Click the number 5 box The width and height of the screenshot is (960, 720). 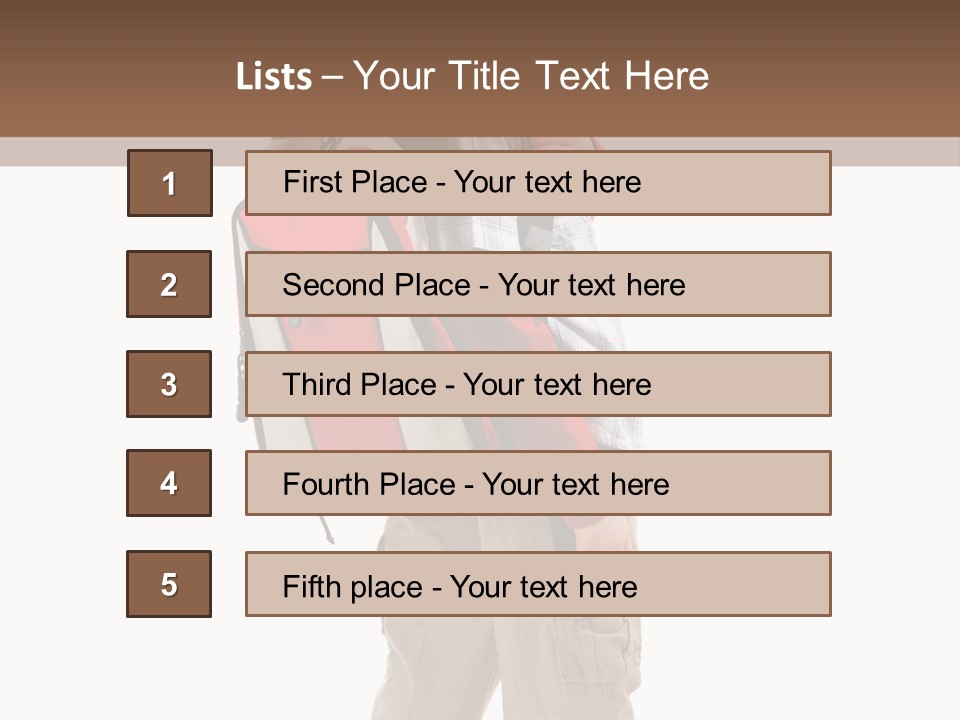pyautogui.click(x=169, y=584)
